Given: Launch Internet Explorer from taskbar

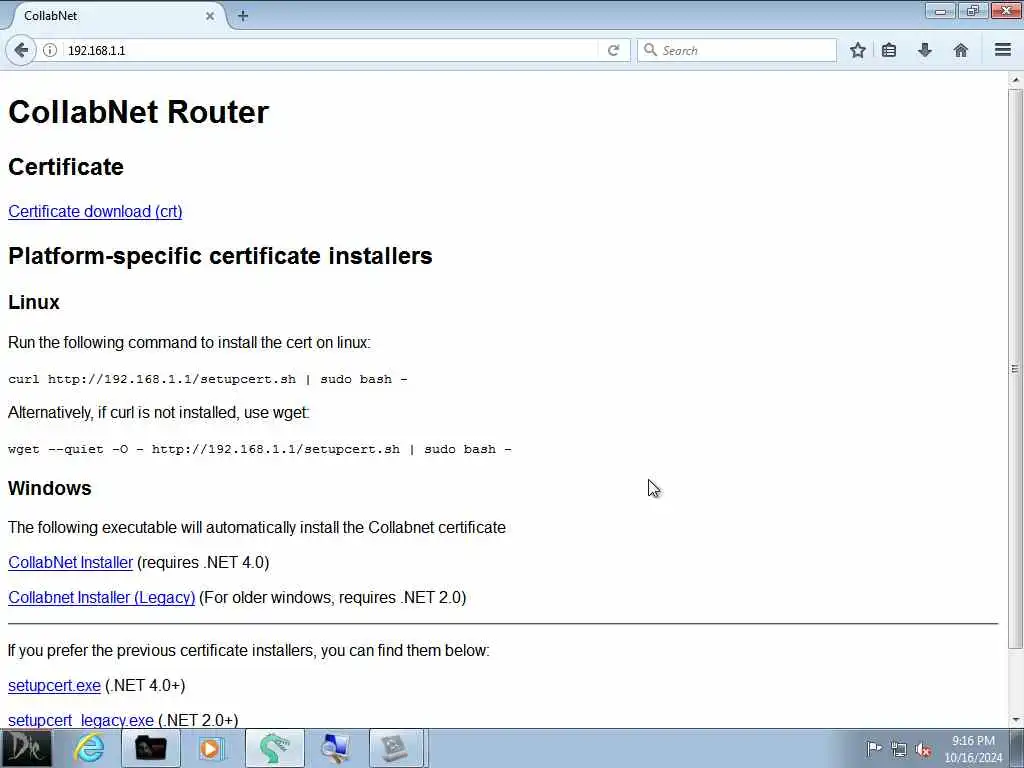Looking at the screenshot, I should (89, 748).
